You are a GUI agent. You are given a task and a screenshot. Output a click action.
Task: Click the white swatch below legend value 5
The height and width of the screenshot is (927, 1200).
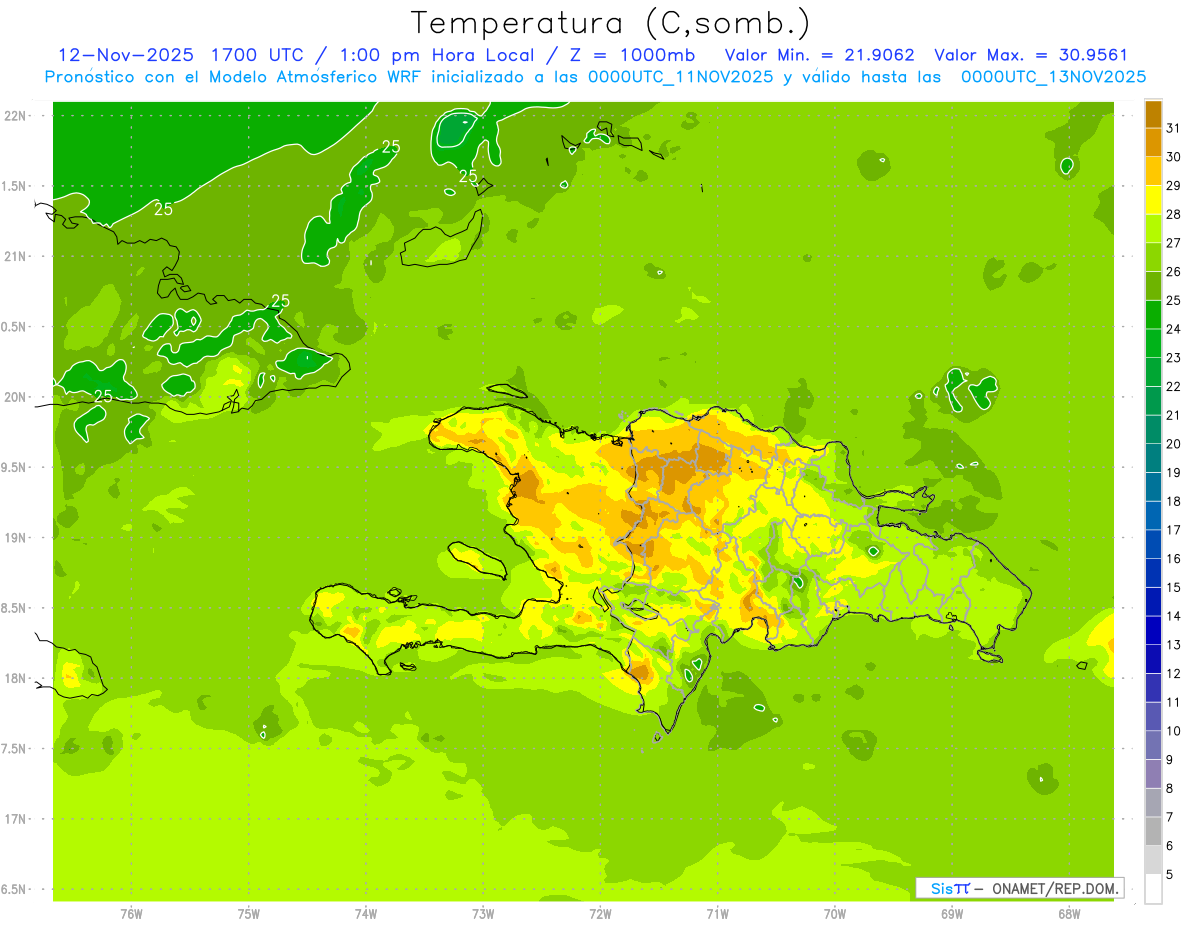1153,889
